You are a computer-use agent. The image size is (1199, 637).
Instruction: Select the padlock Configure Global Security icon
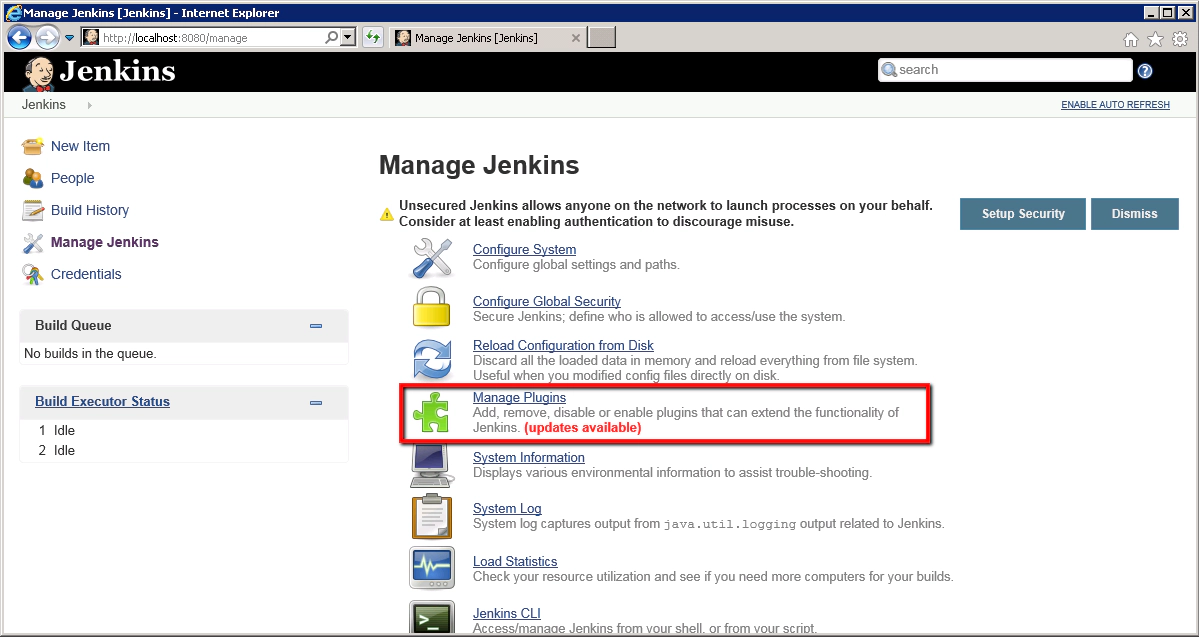(431, 310)
